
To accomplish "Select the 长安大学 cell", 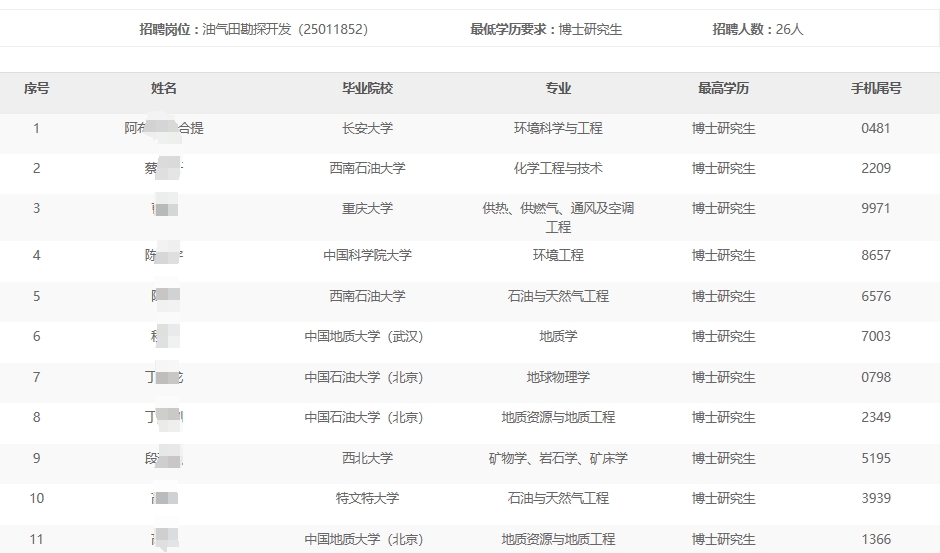I will [x=367, y=128].
